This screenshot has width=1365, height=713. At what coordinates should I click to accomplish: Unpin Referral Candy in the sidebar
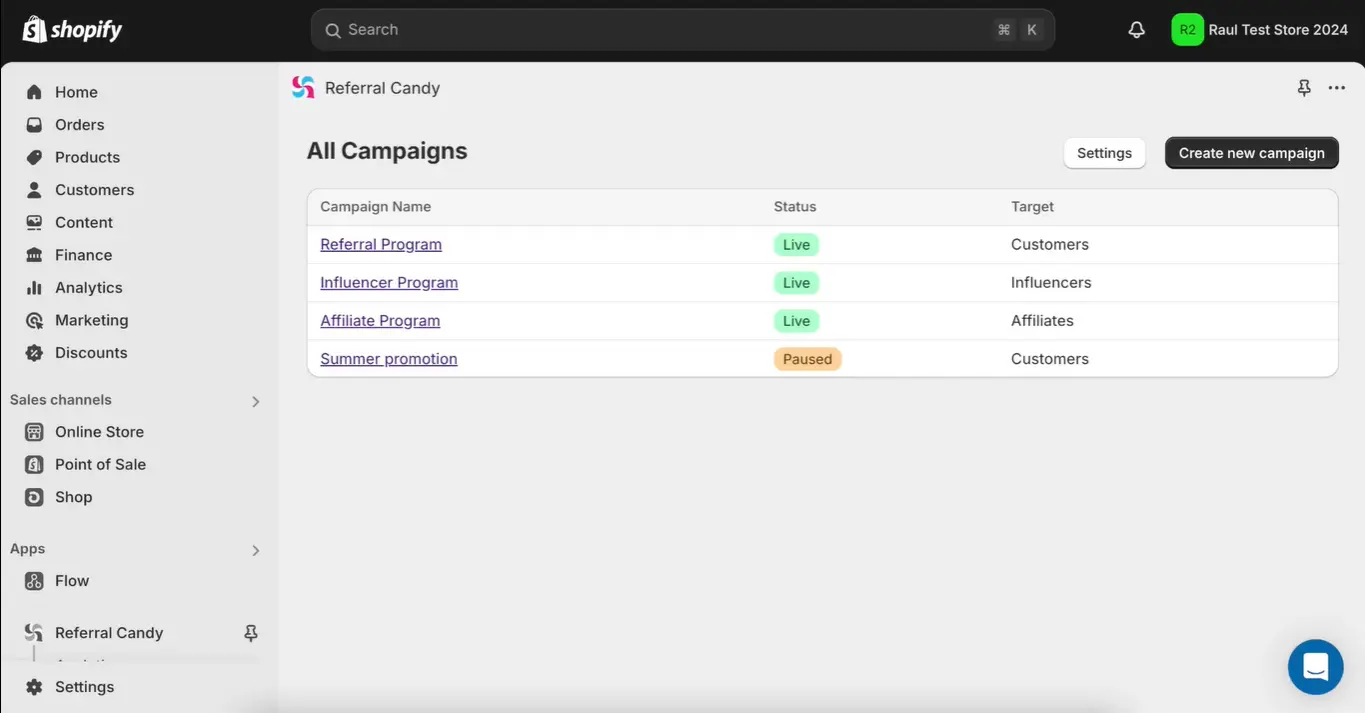(x=251, y=633)
